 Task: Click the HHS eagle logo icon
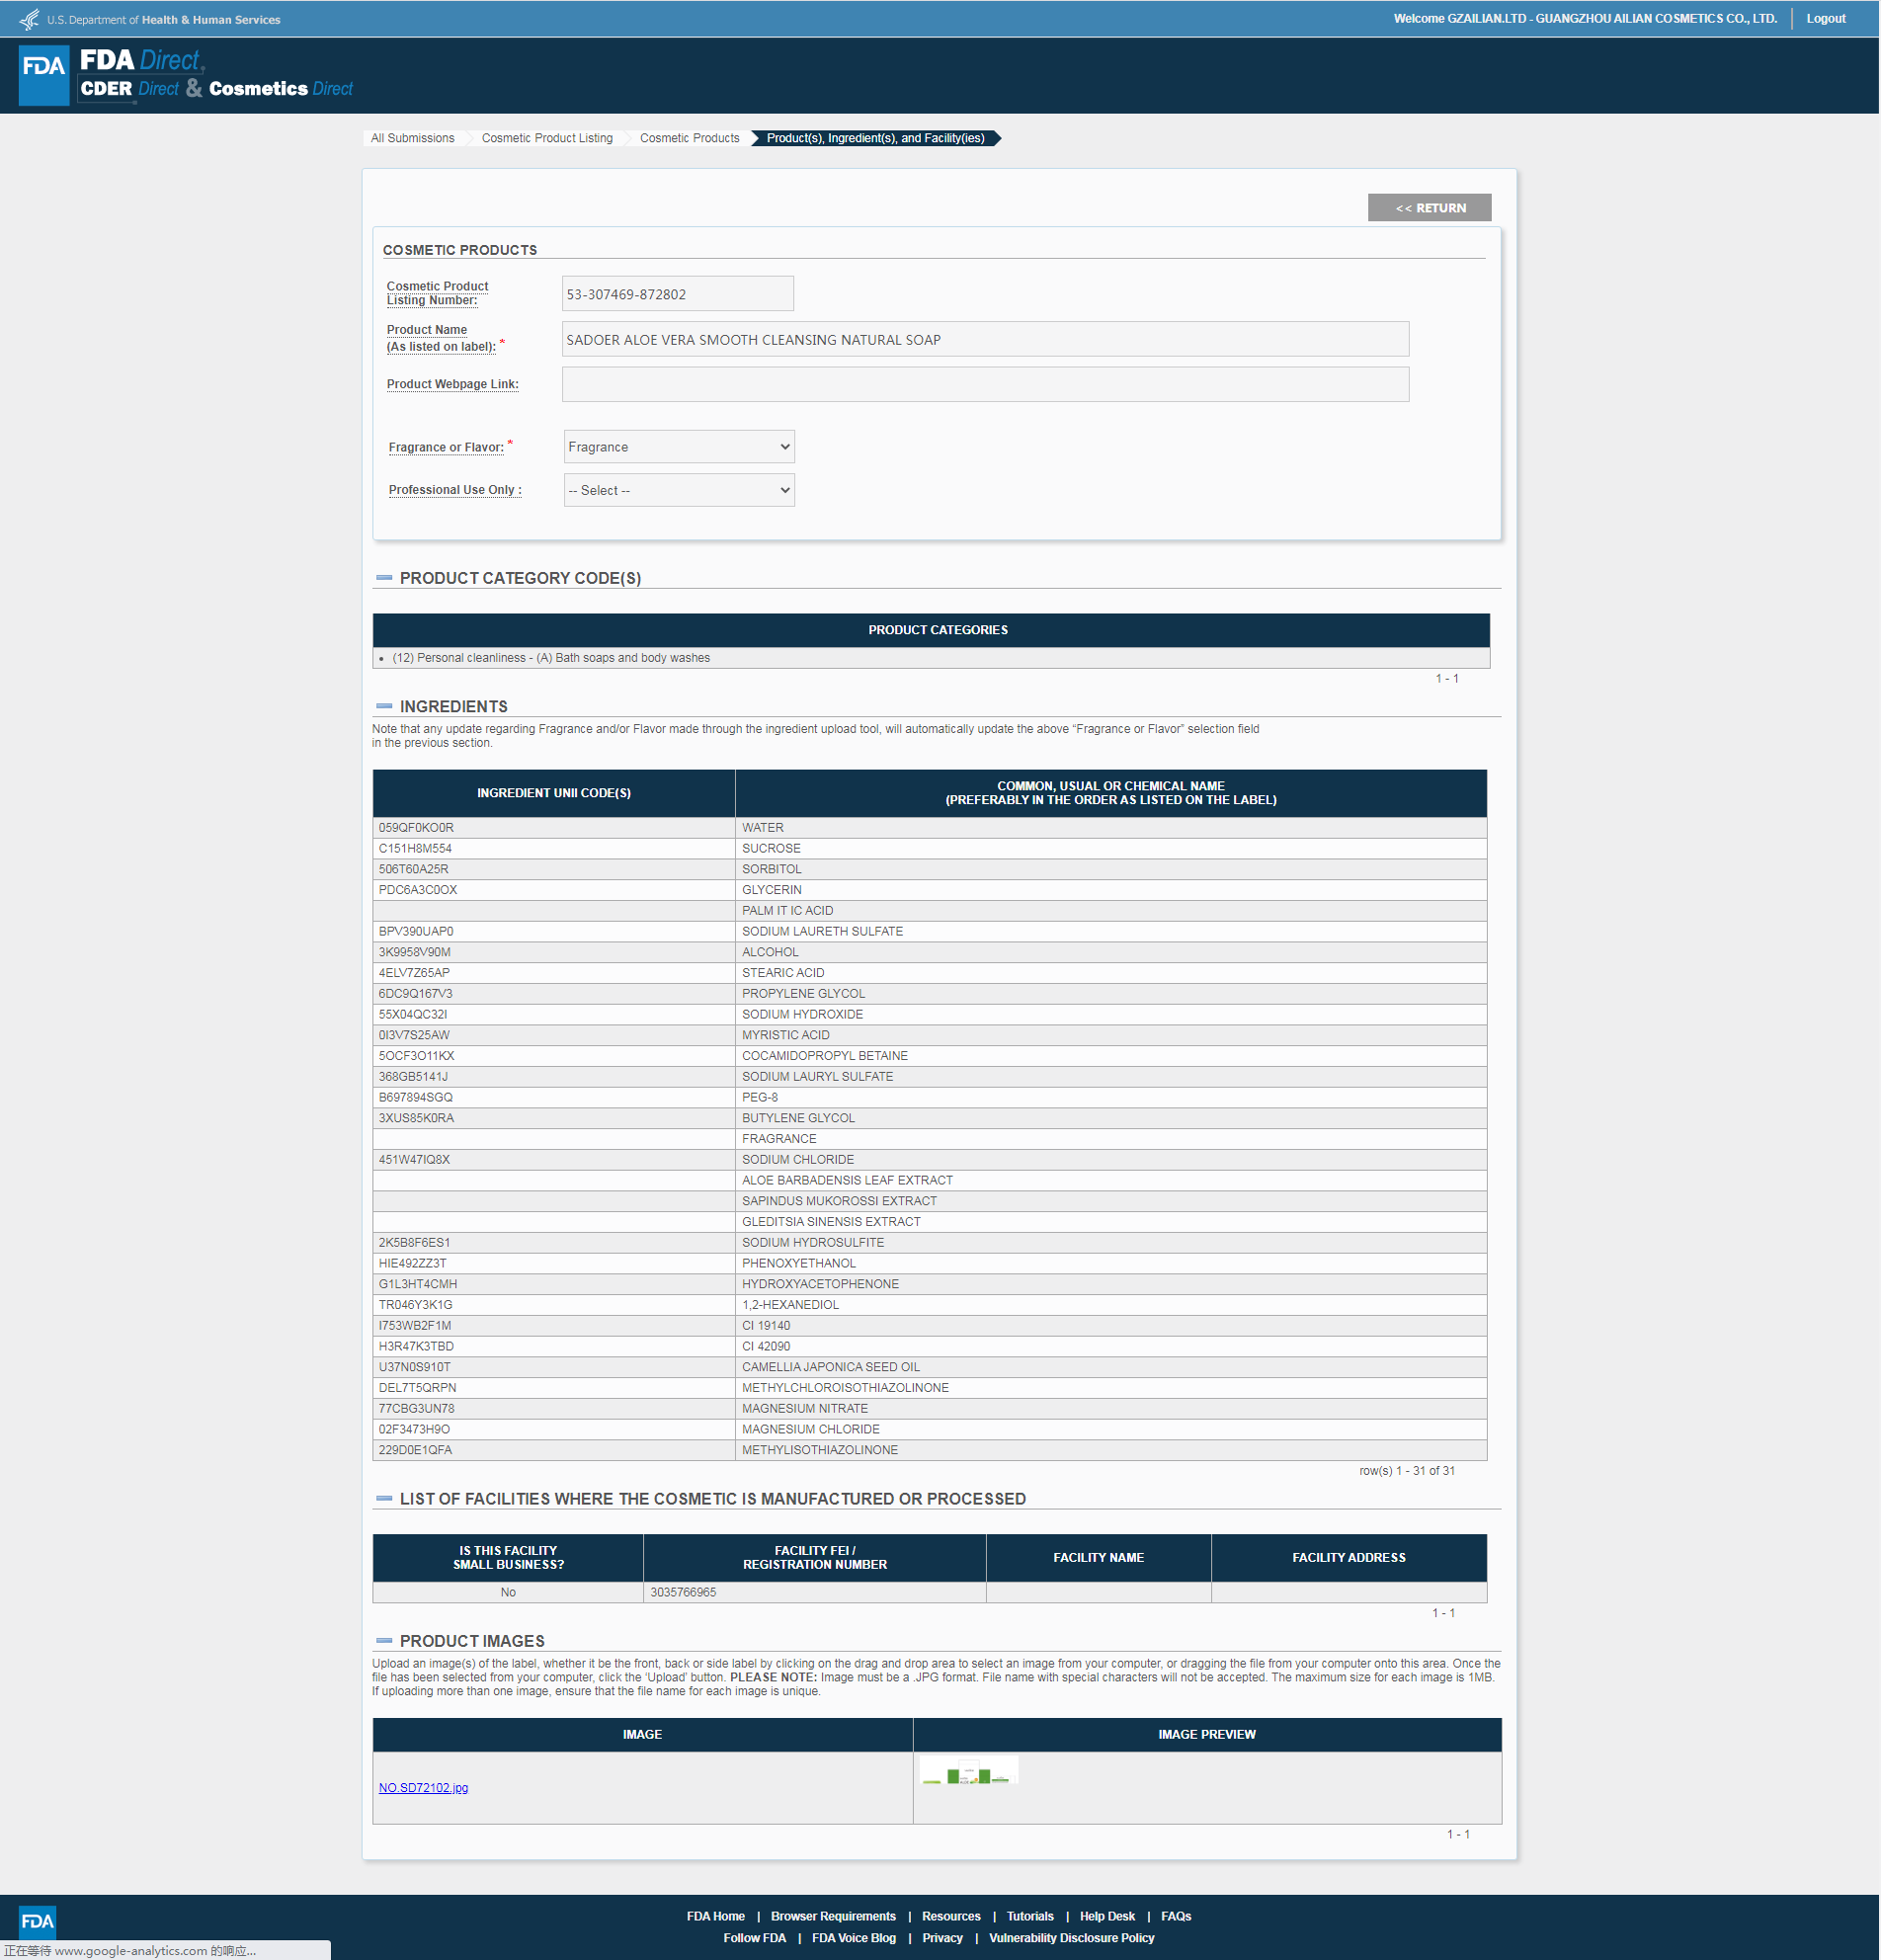[x=29, y=19]
